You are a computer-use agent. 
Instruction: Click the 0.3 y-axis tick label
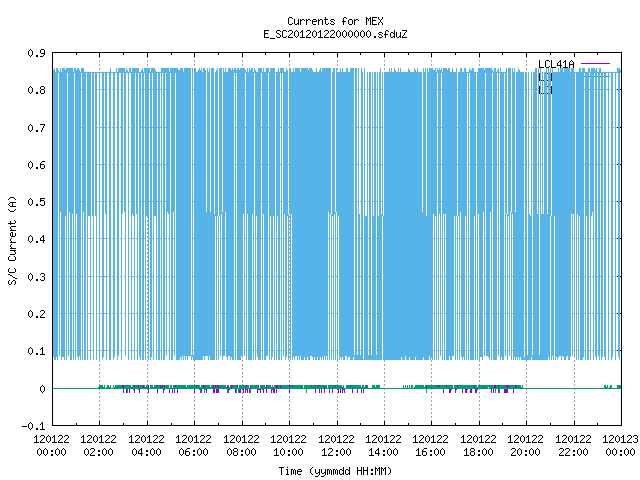click(36, 277)
